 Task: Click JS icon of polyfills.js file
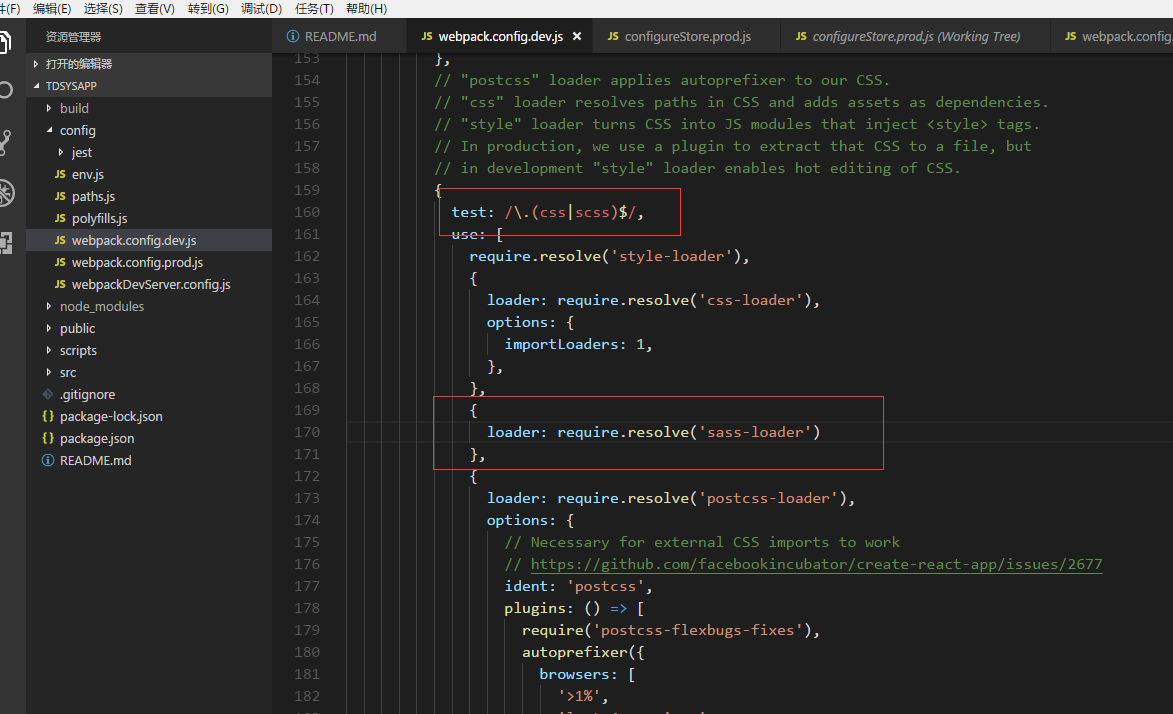pyautogui.click(x=60, y=219)
